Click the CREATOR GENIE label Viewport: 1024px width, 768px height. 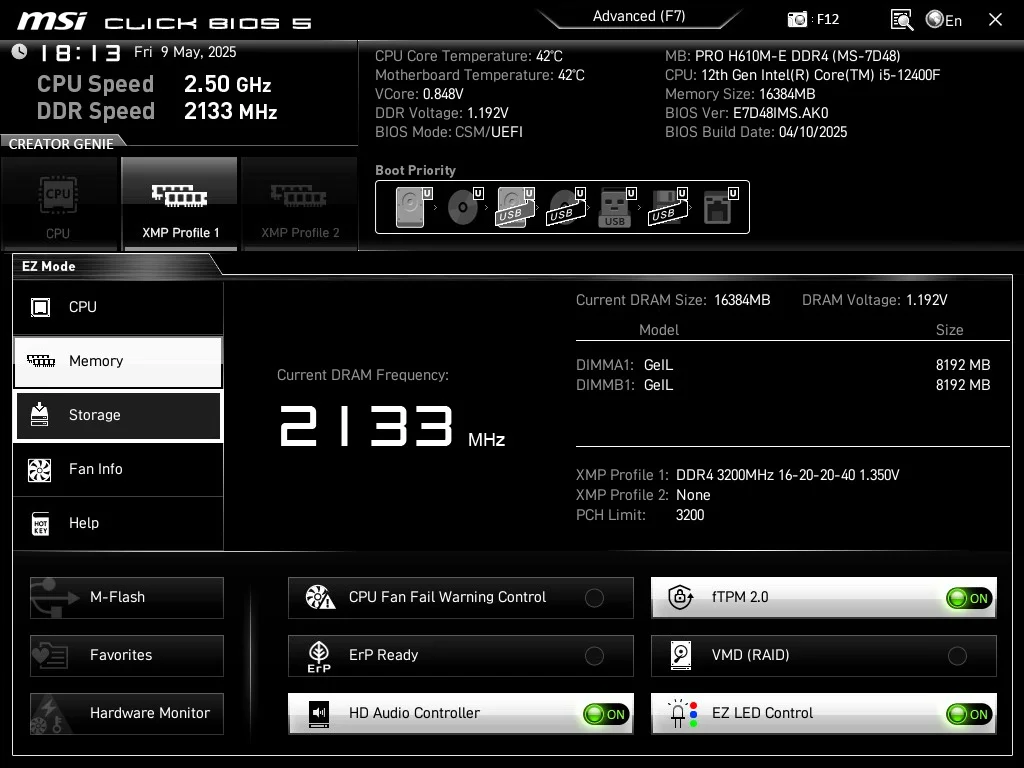click(61, 144)
